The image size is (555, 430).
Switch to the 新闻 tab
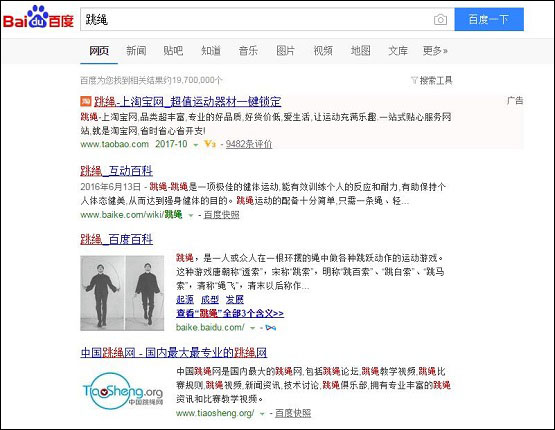click(136, 51)
